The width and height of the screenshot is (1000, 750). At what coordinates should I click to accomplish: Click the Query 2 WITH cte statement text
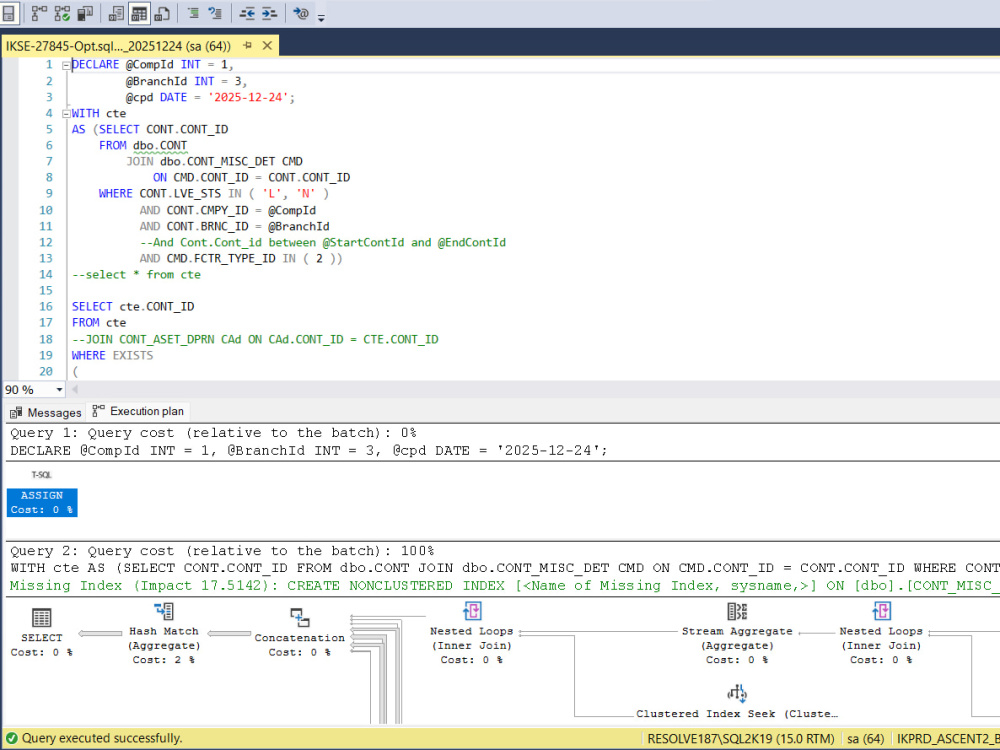(504, 568)
